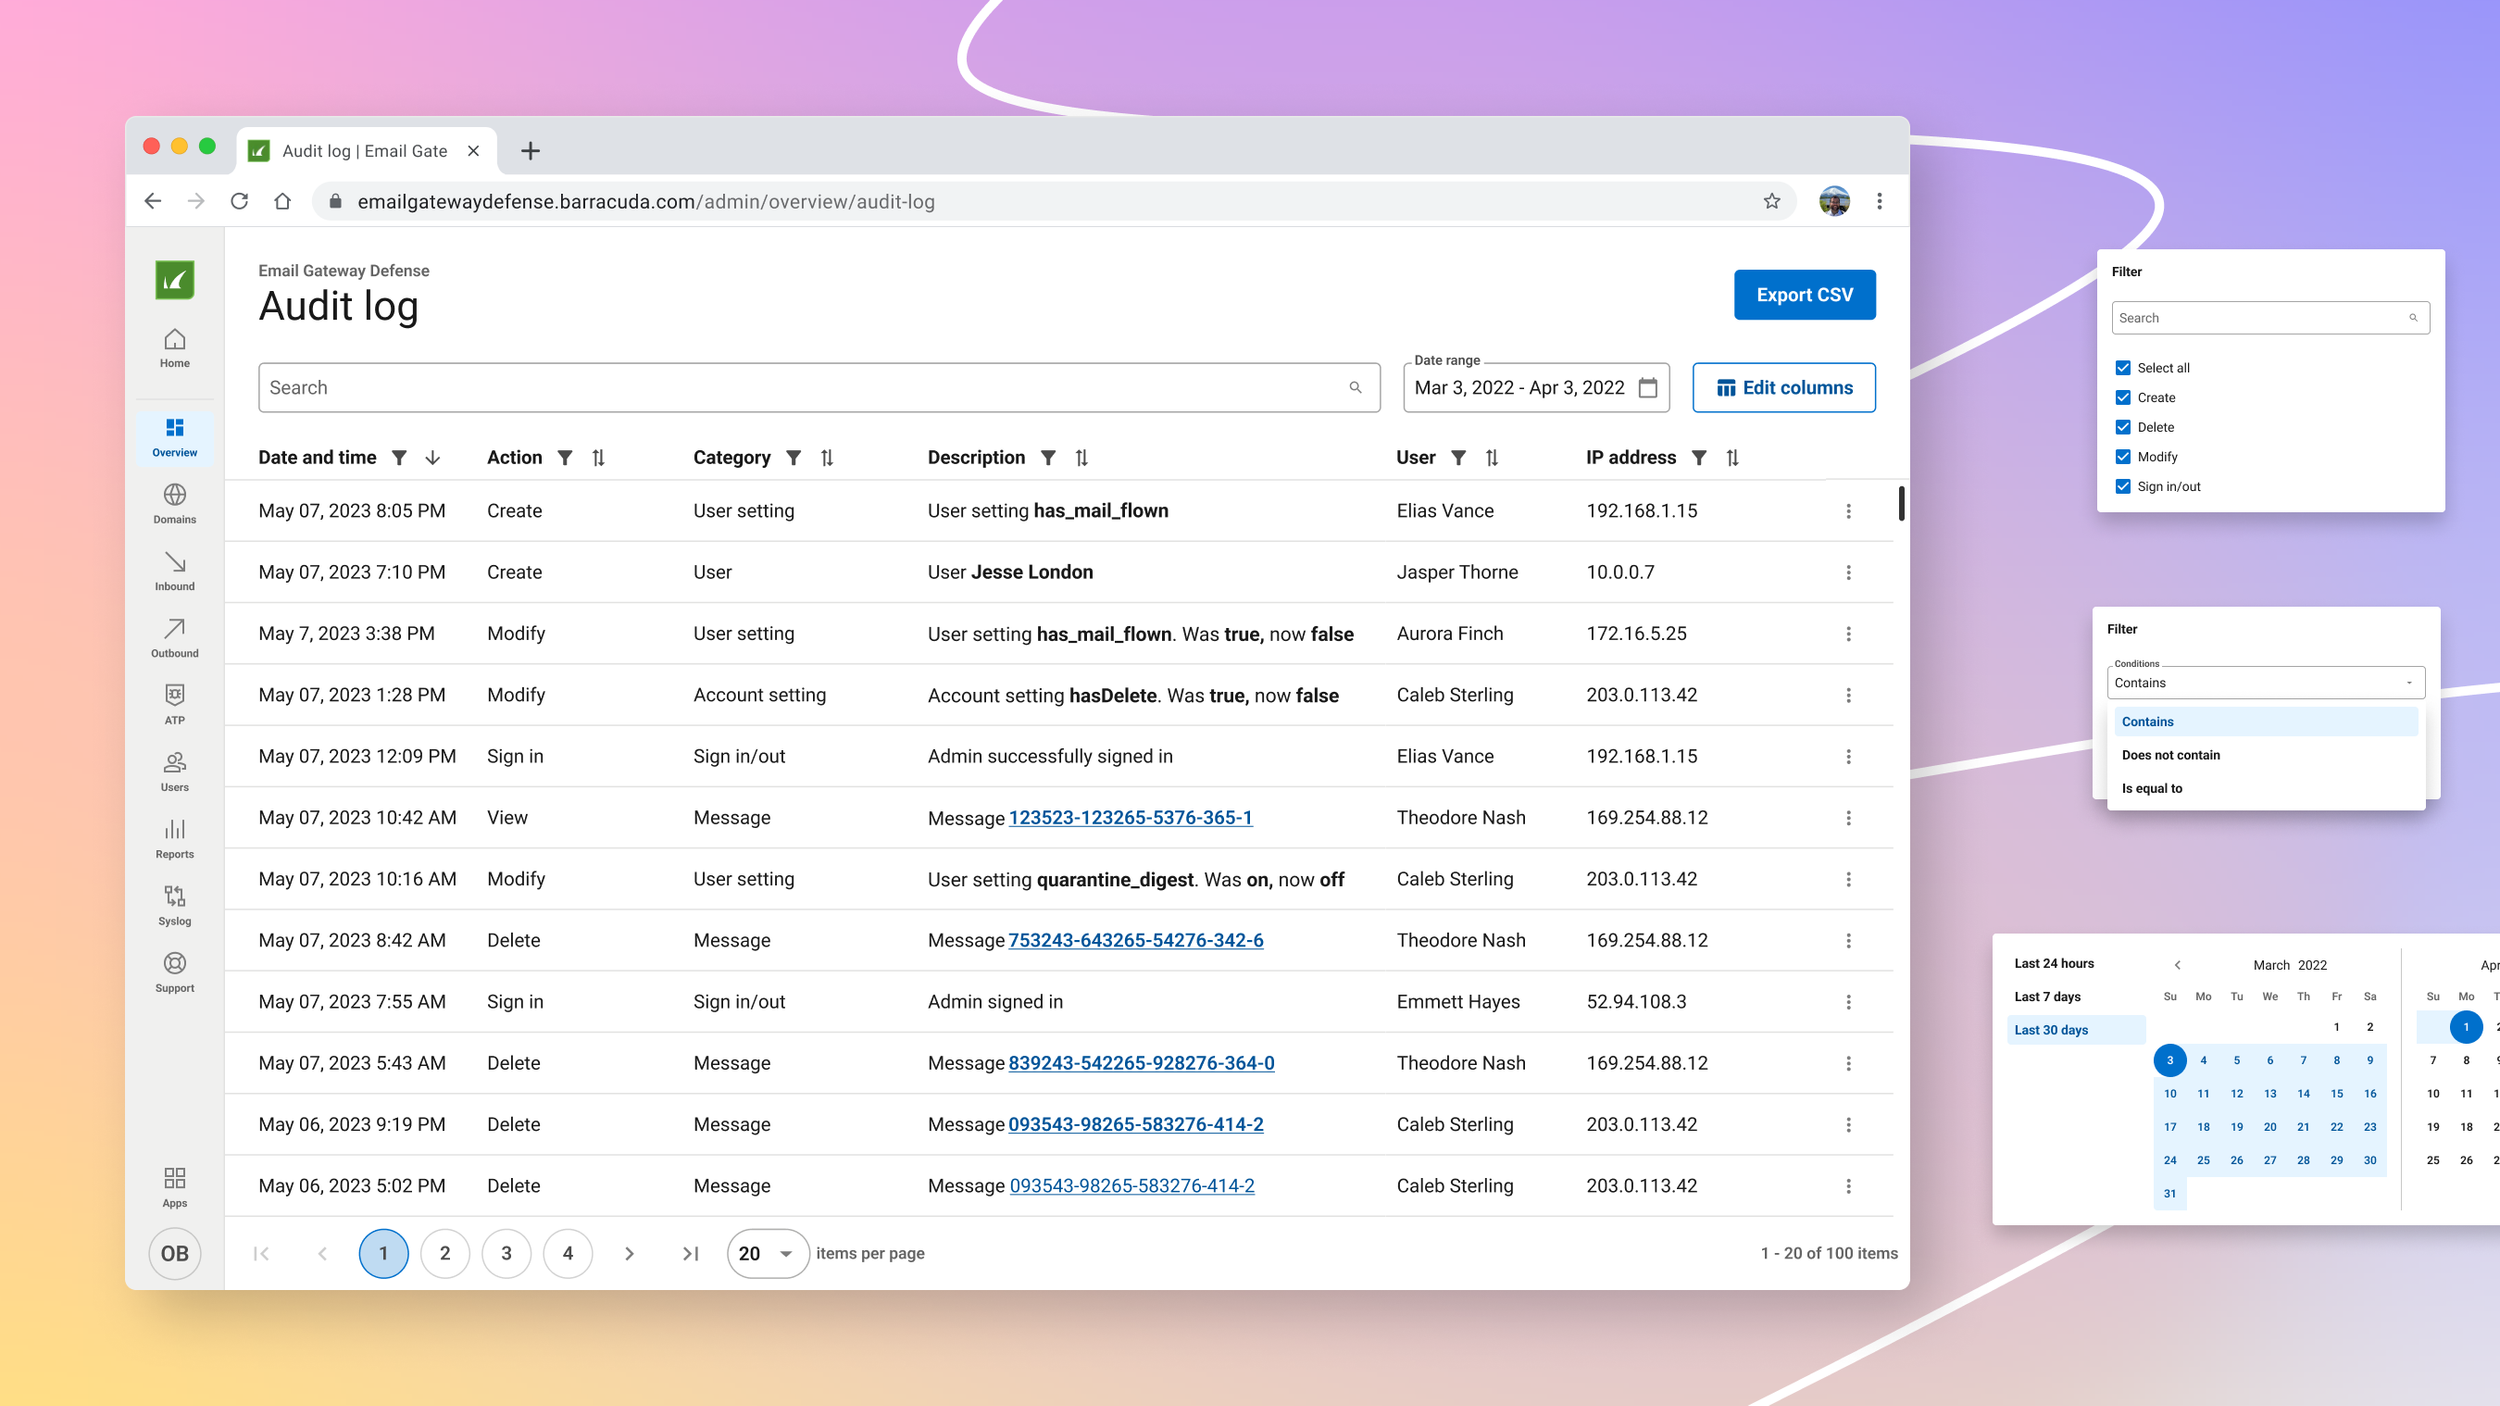The height and width of the screenshot is (1406, 2500).
Task: Toggle the Sign in/out filter checkbox
Action: click(x=2123, y=487)
